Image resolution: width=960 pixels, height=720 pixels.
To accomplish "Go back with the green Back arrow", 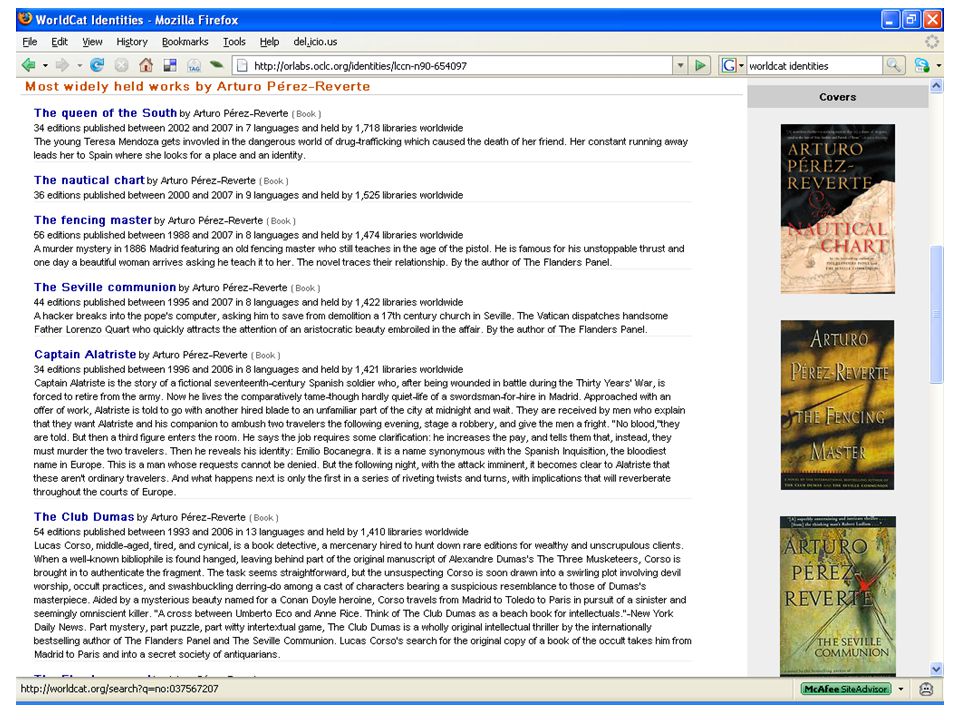I will (x=28, y=65).
